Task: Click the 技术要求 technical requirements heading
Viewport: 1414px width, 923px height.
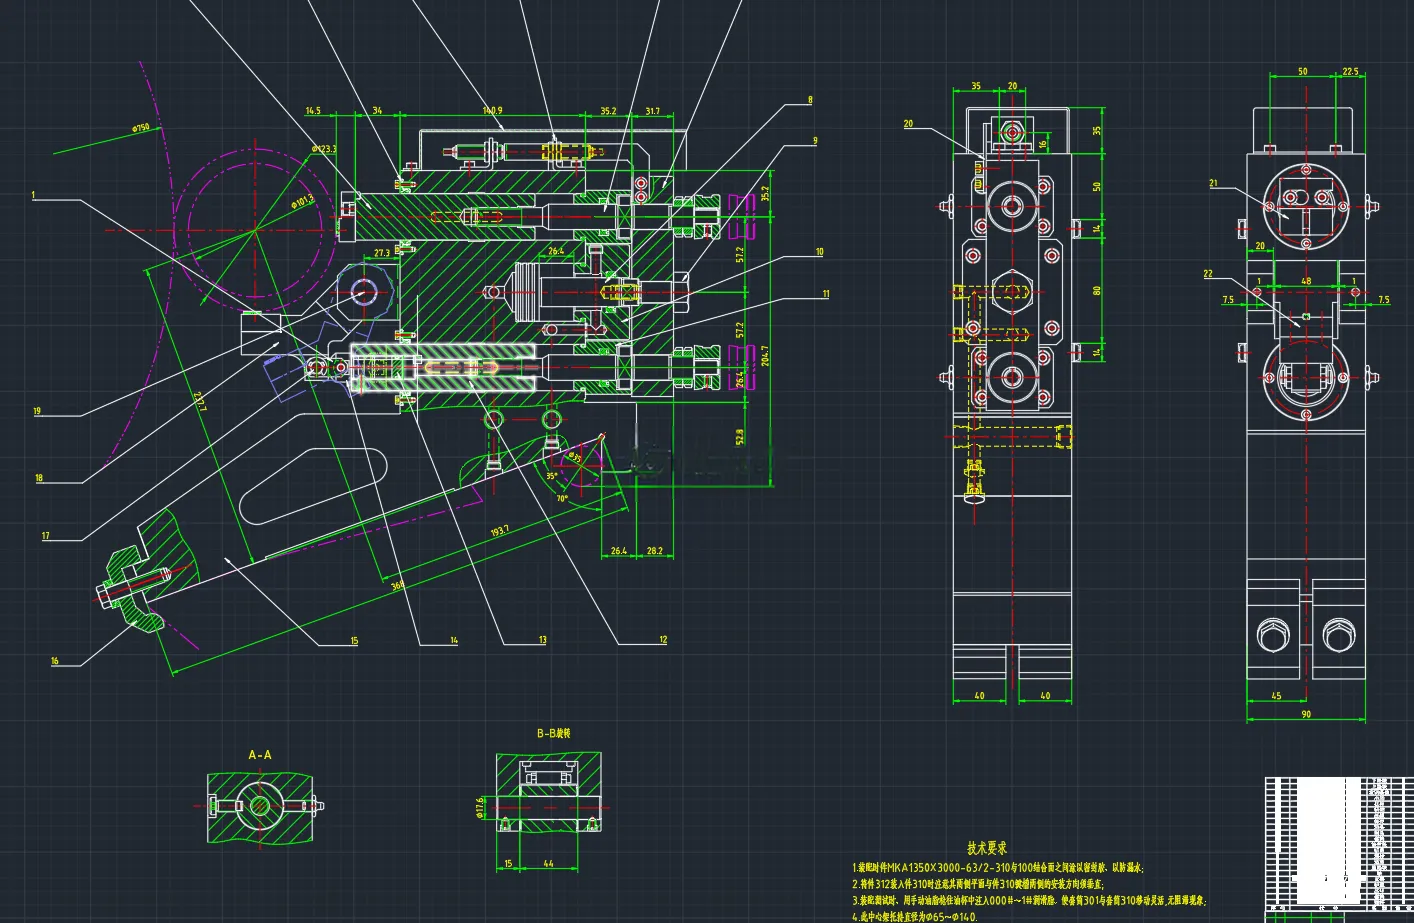Action: pyautogui.click(x=987, y=848)
